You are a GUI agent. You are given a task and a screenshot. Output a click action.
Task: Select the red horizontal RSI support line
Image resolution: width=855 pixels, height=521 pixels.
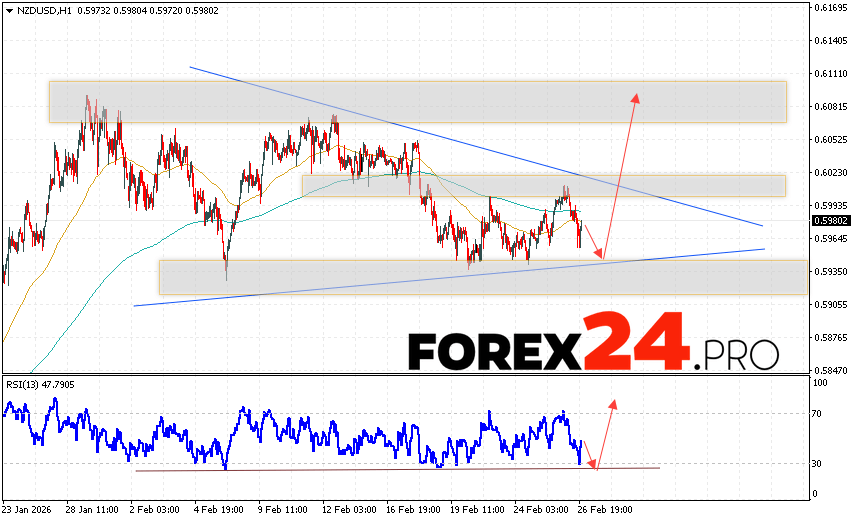point(400,469)
